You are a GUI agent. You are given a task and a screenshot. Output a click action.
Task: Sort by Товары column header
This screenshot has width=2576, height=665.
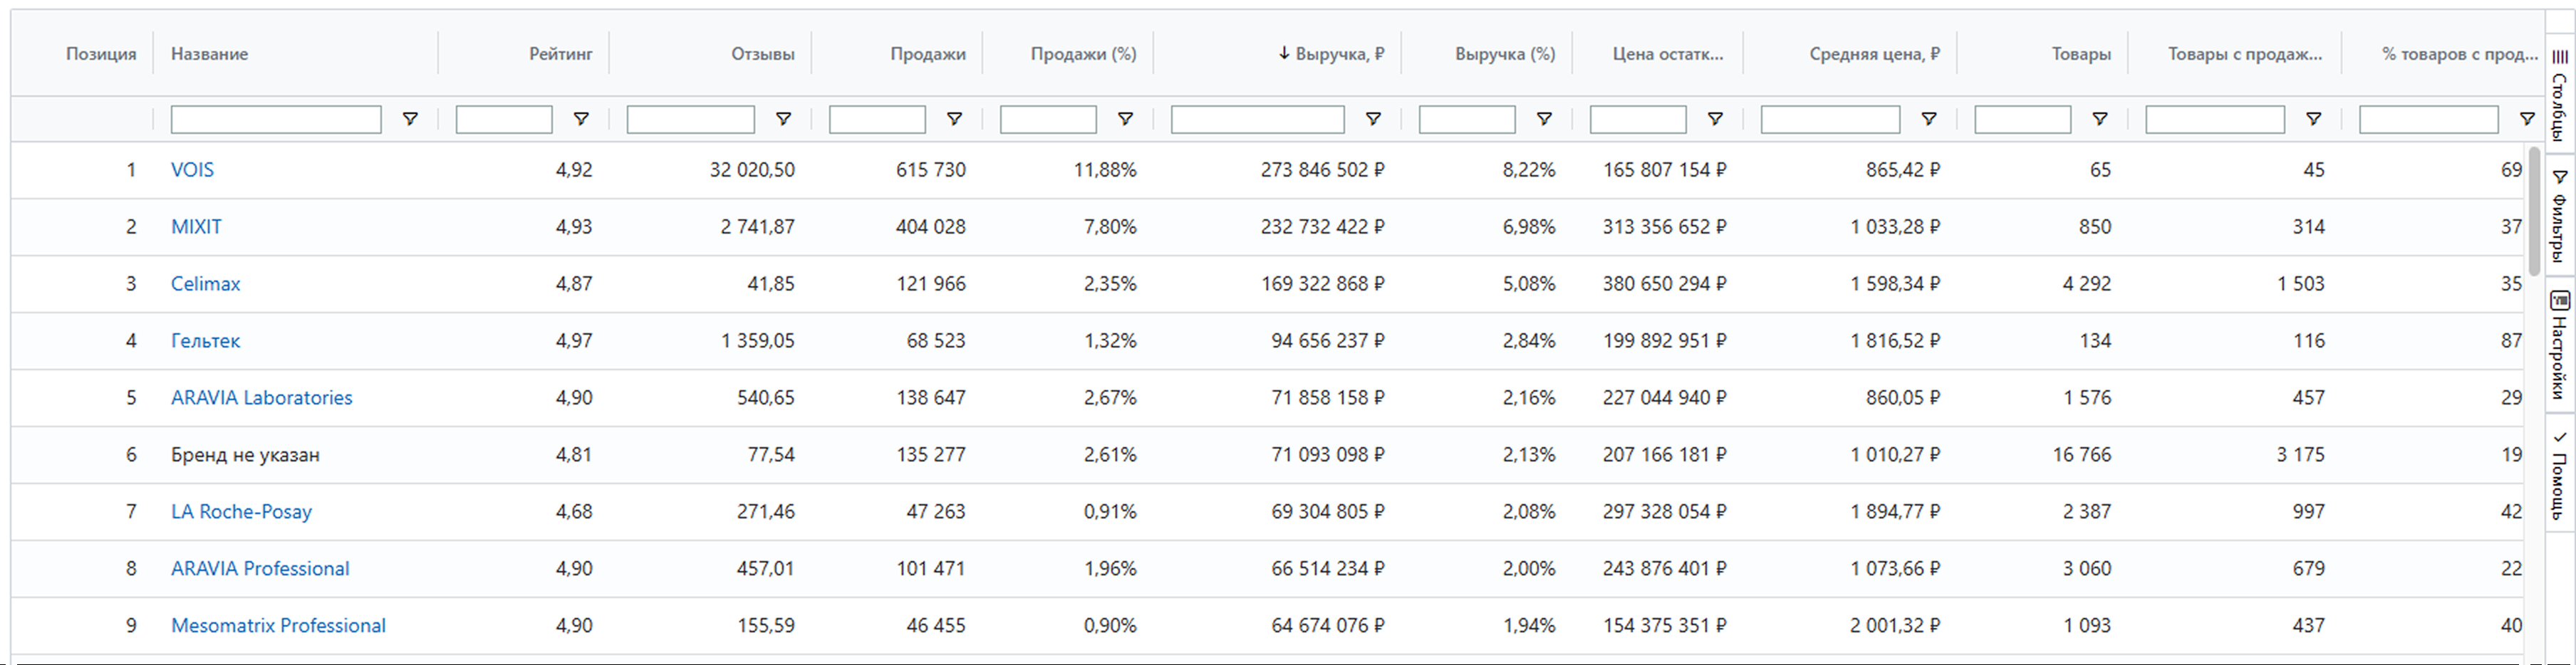(2082, 54)
